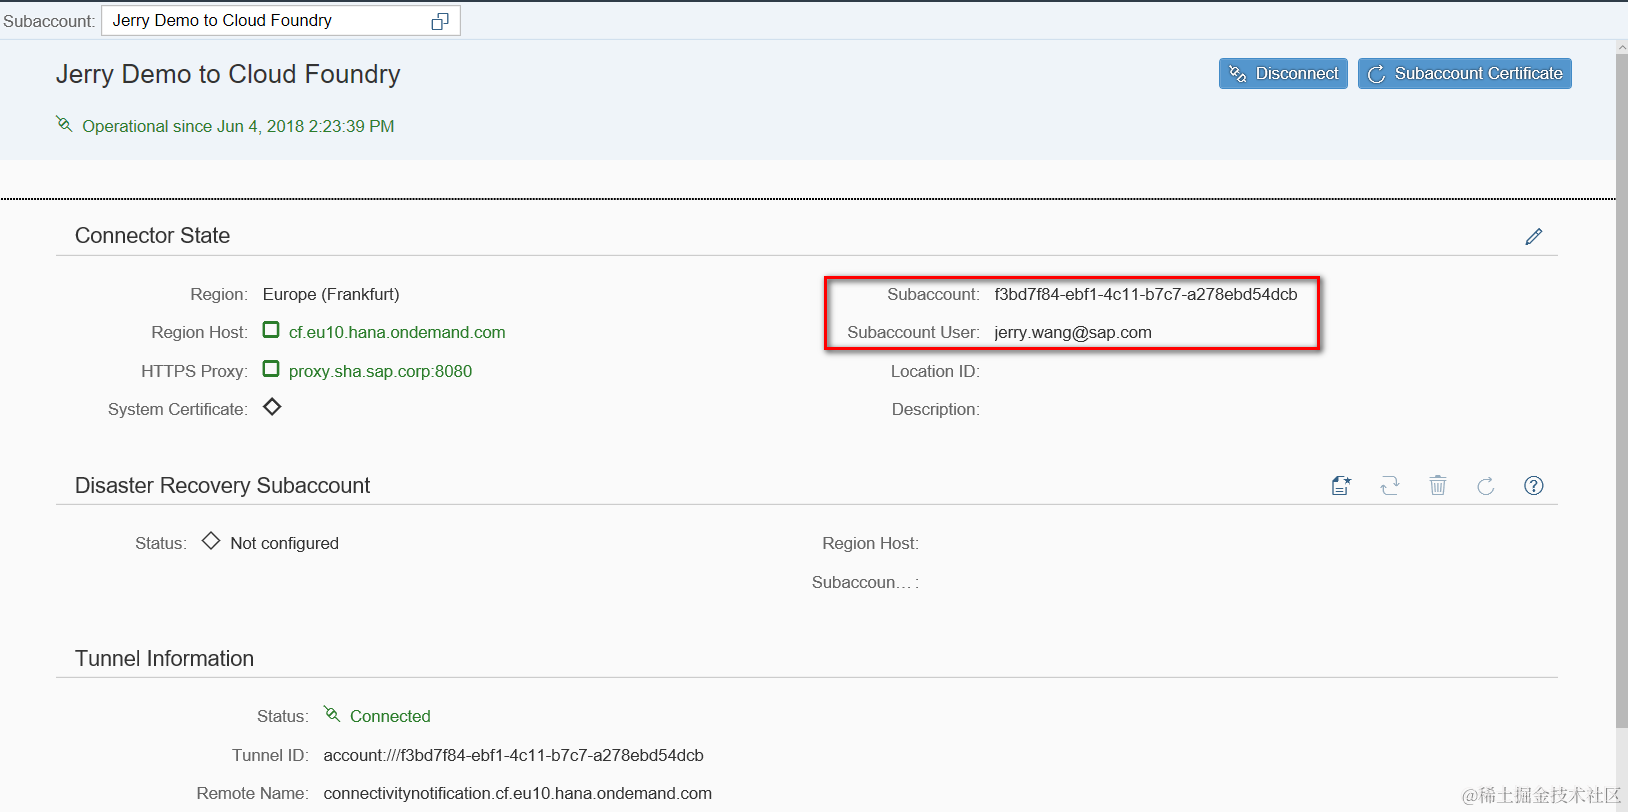Click the Operational since status icon
This screenshot has height=812, width=1628.
pos(64,124)
